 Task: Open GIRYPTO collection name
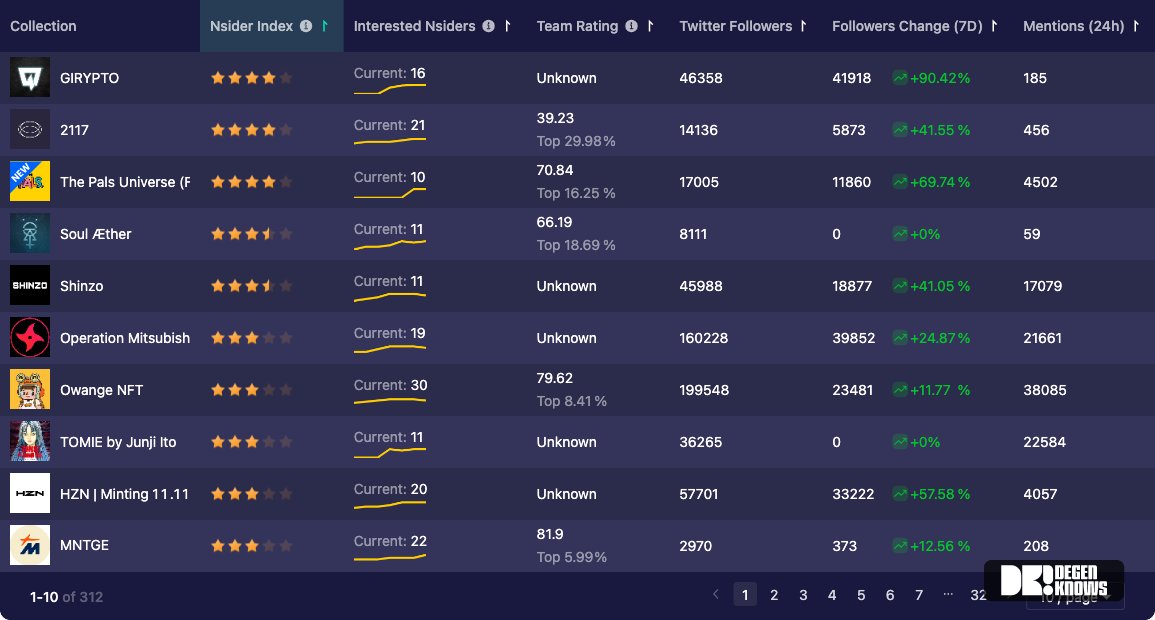pos(89,77)
